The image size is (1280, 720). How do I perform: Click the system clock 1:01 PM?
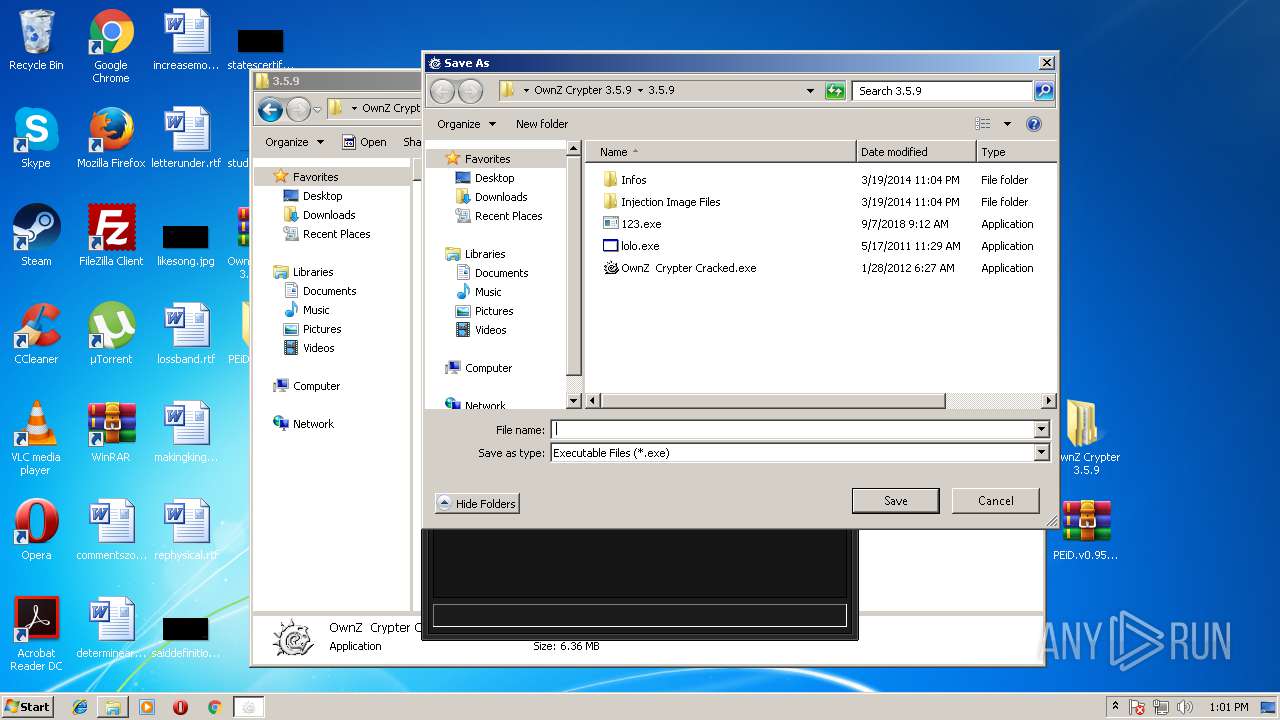tap(1228, 707)
